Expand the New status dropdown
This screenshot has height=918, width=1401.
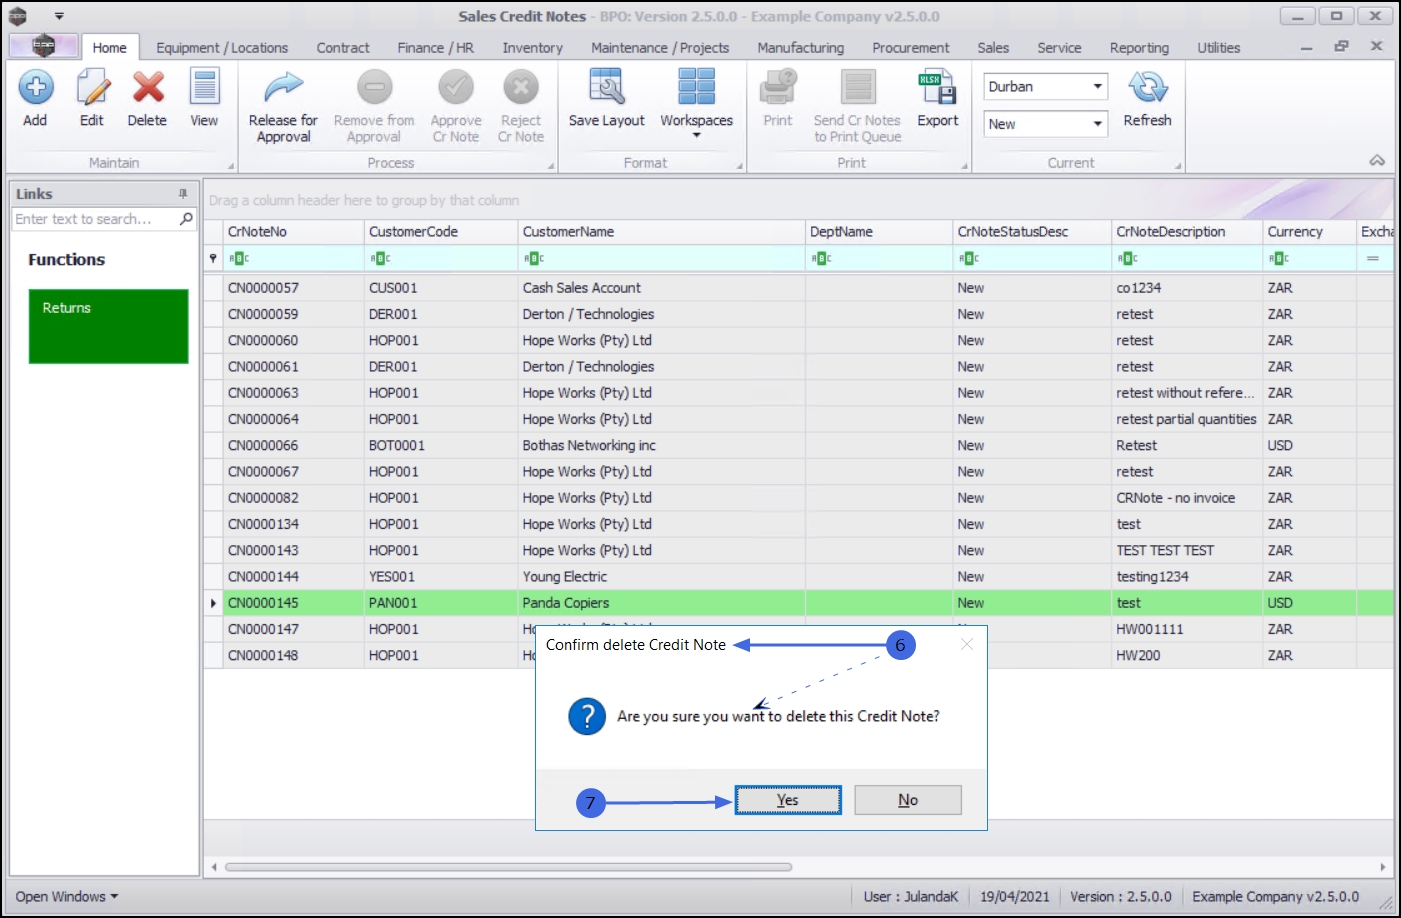click(x=1097, y=124)
